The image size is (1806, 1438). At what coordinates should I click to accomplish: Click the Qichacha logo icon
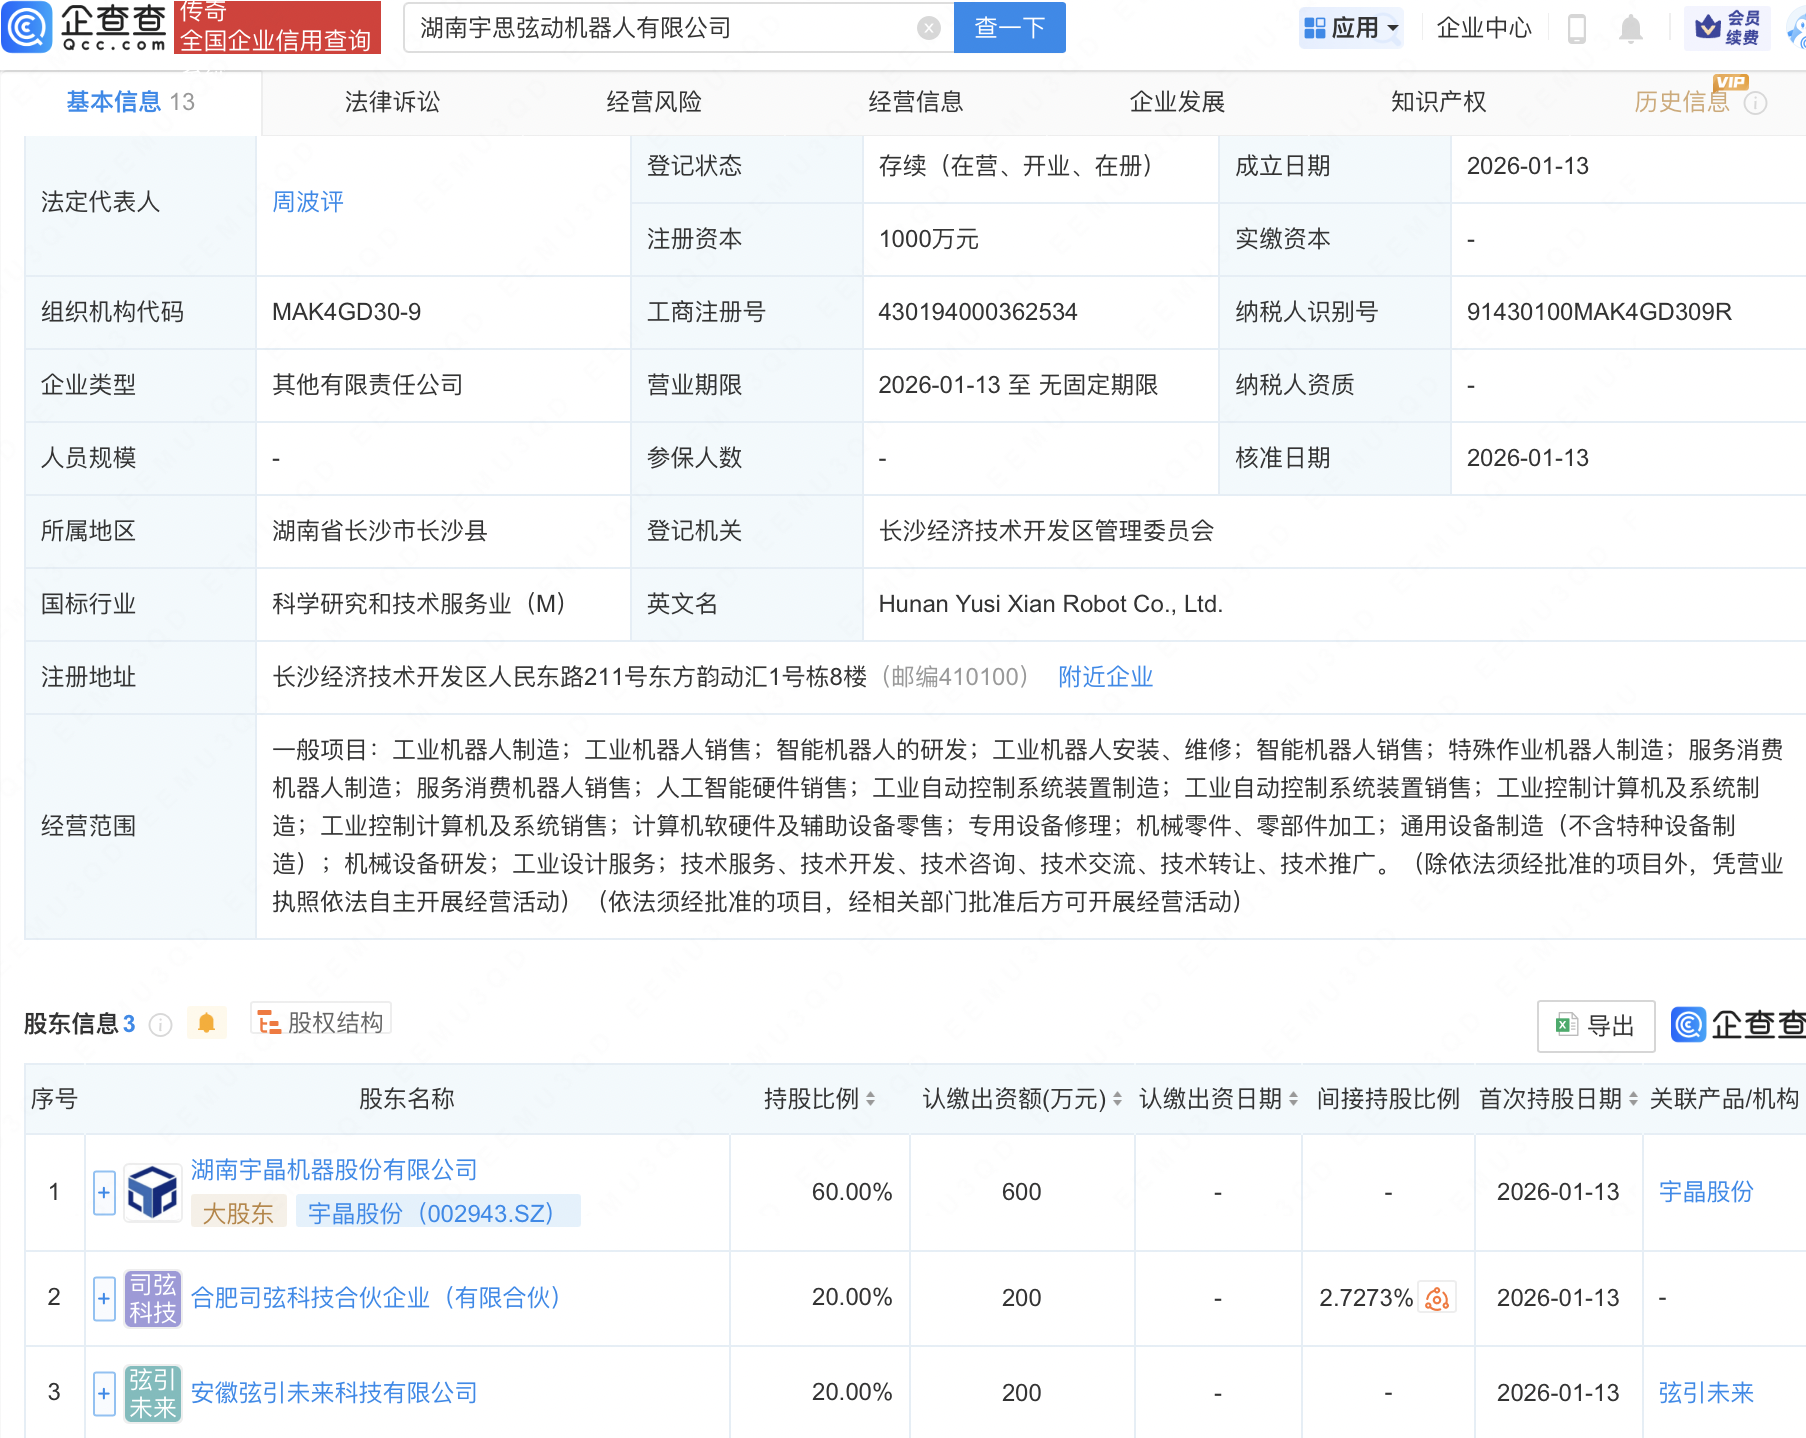tap(27, 27)
